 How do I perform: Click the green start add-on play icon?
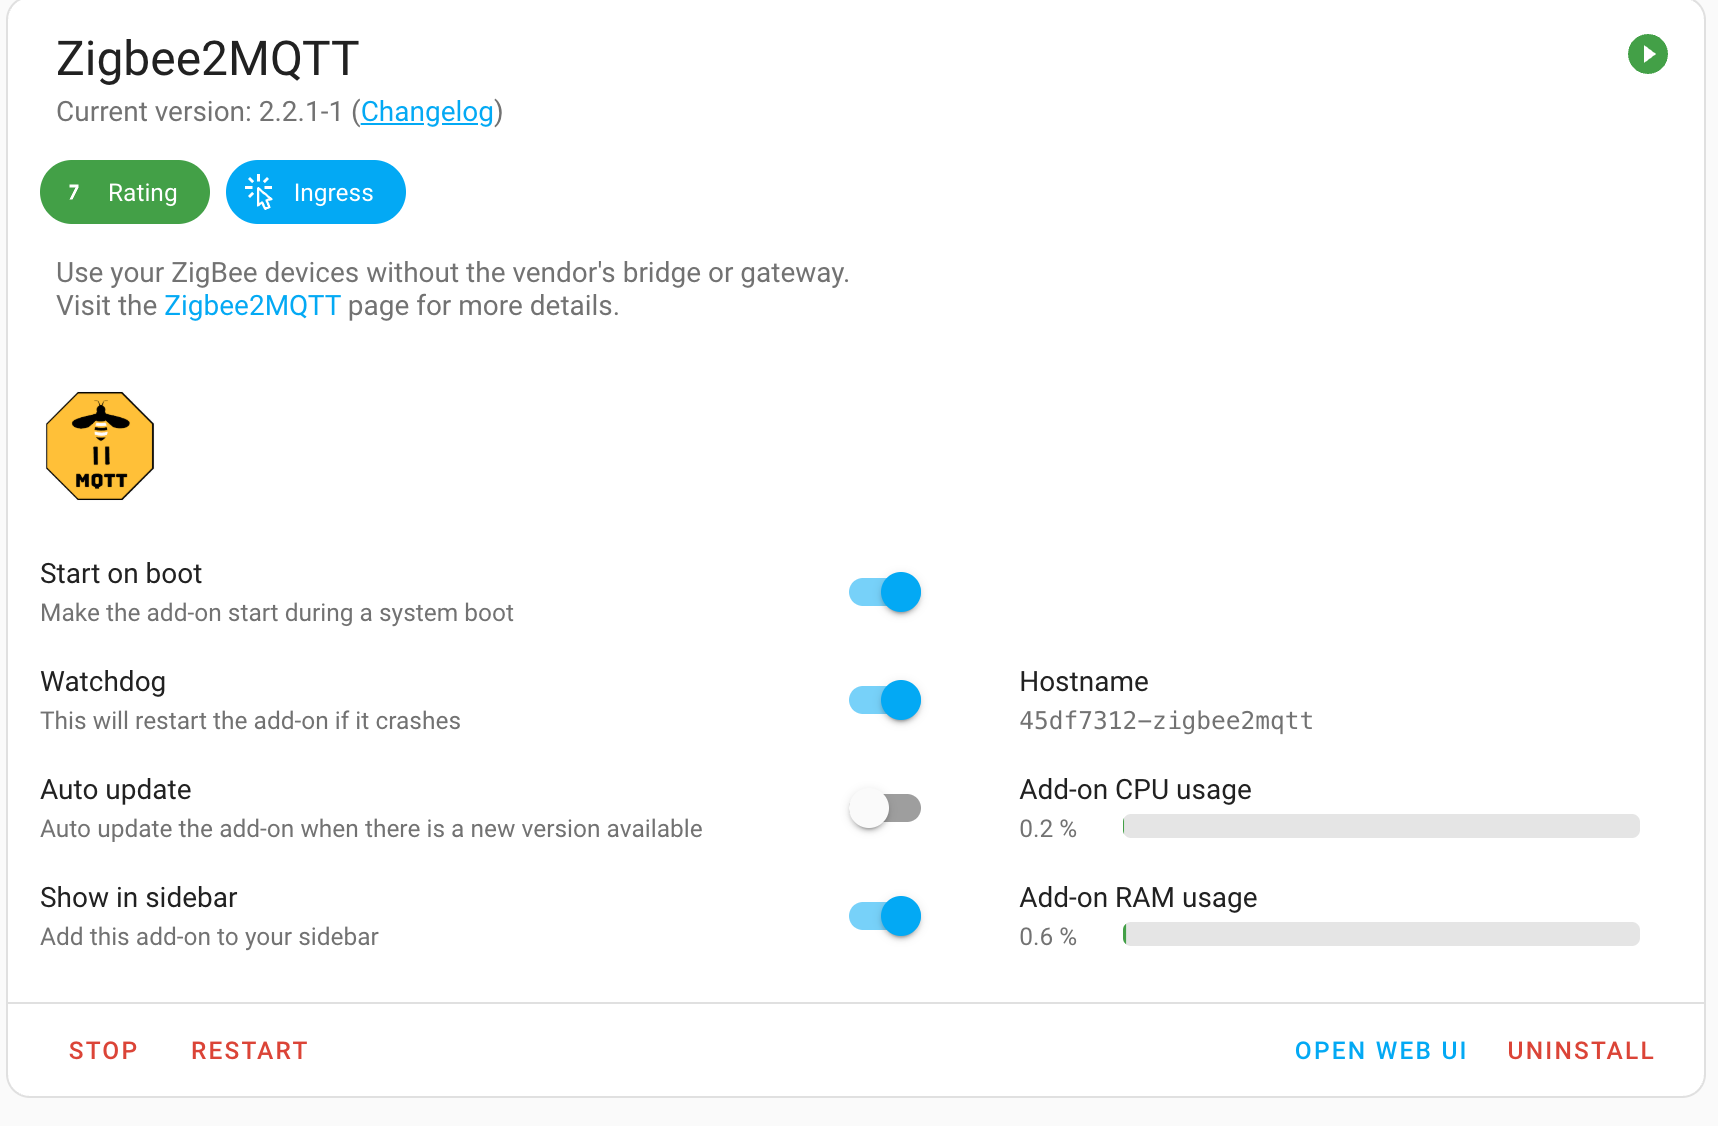pos(1648,54)
